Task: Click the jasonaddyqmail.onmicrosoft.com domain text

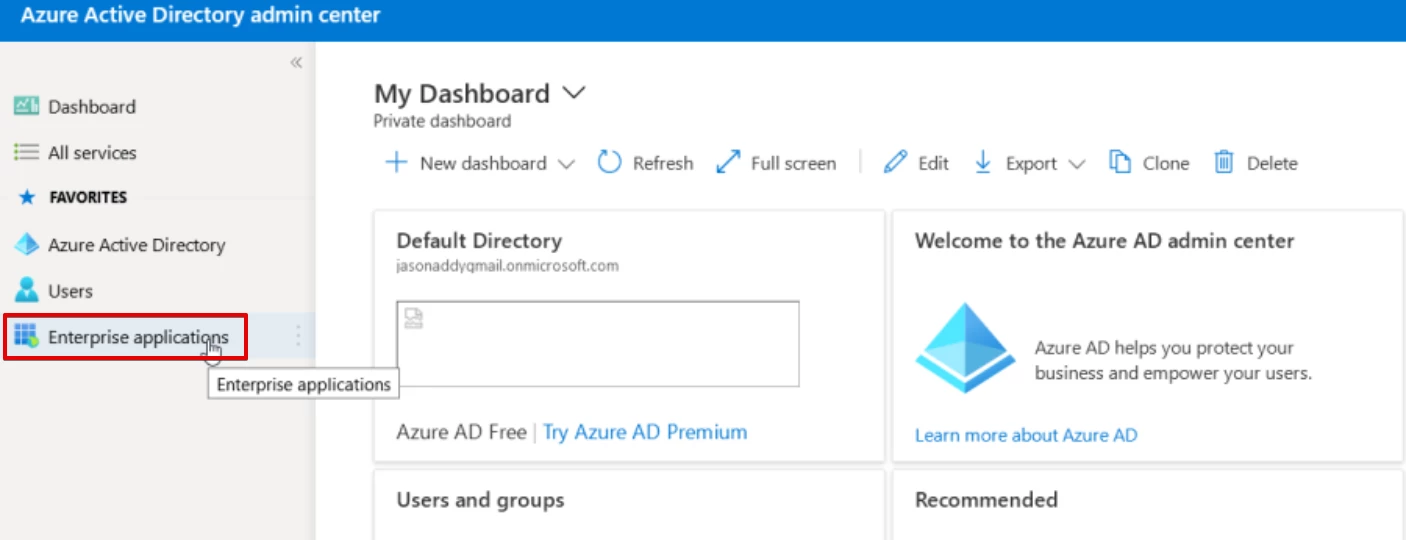Action: (508, 266)
